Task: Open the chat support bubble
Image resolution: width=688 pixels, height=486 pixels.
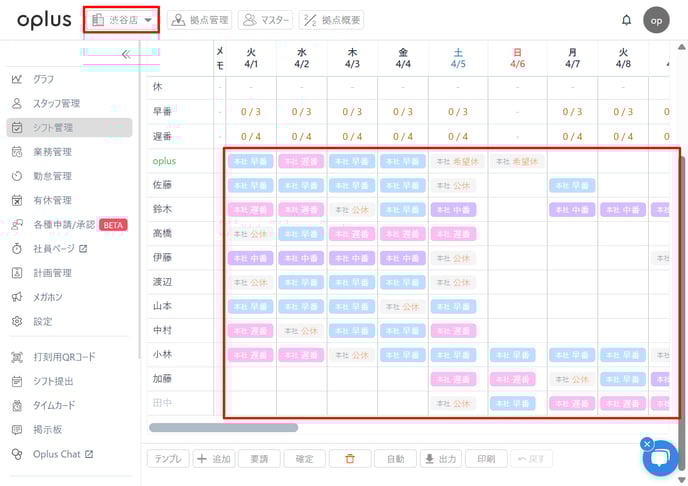Action: 659,459
